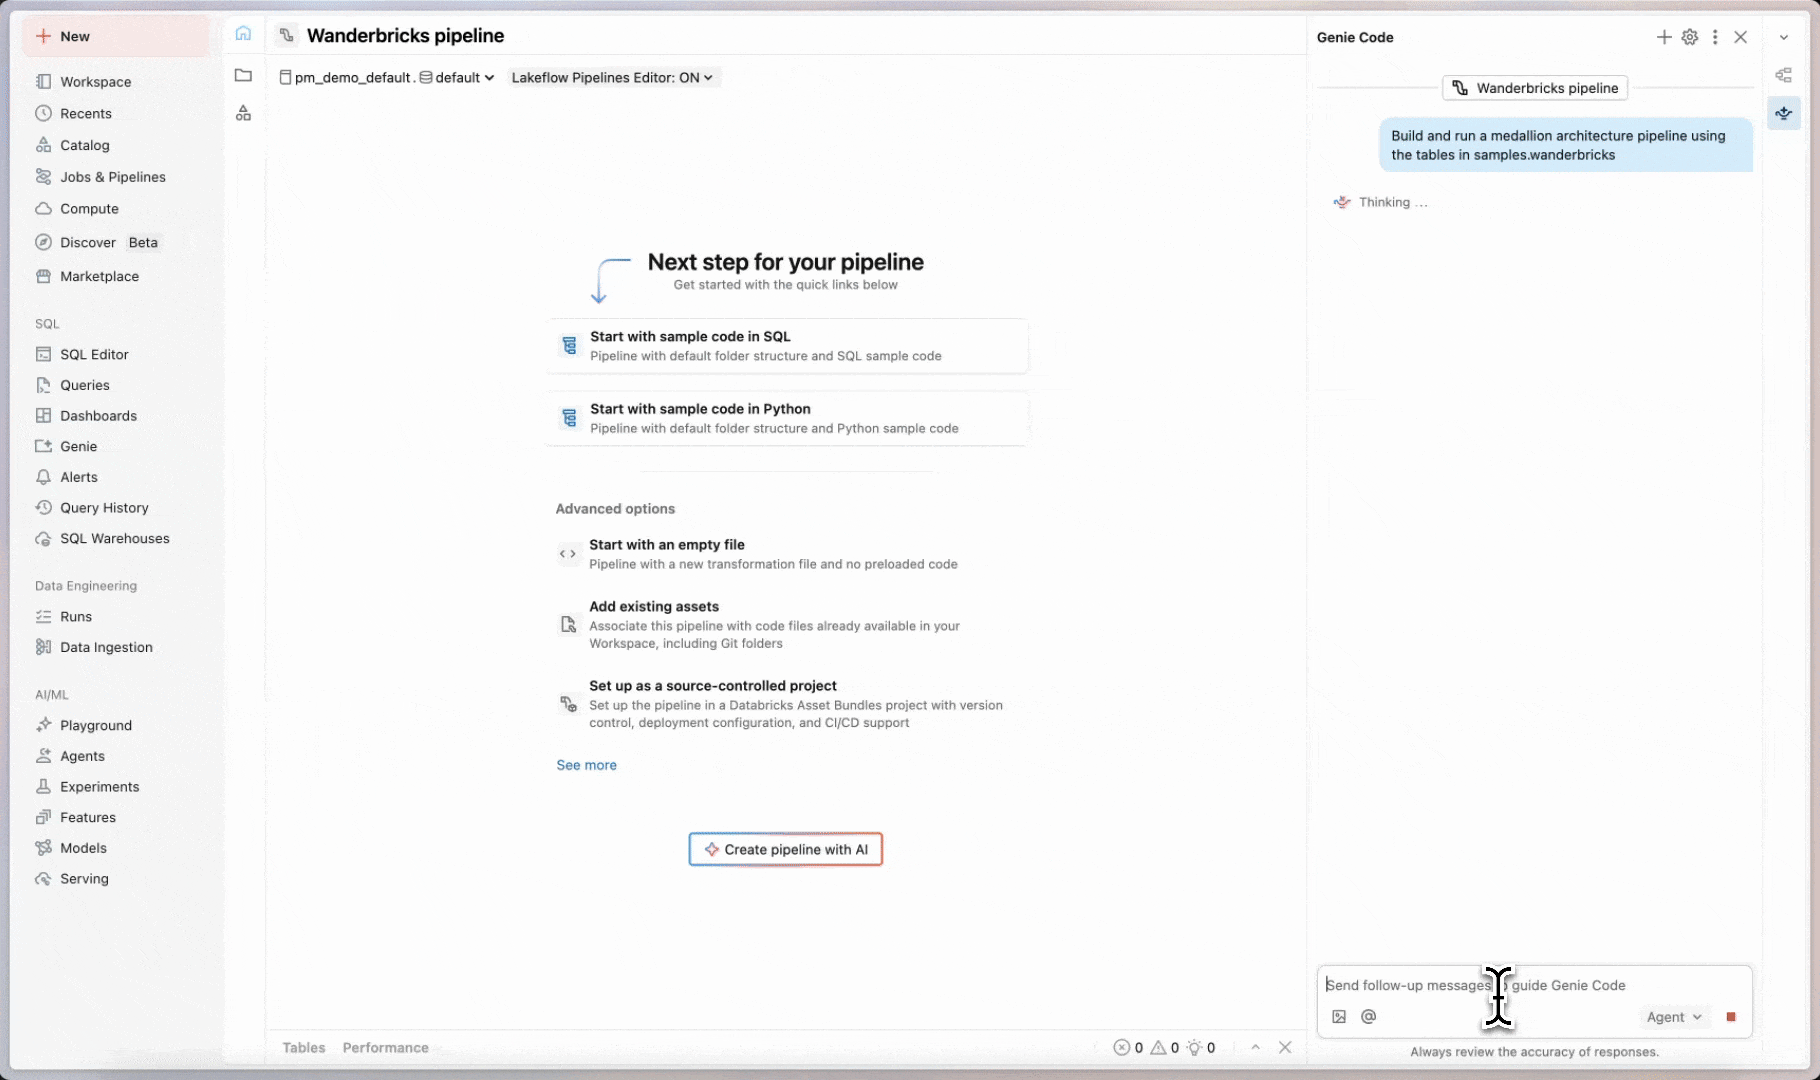Image resolution: width=1820 pixels, height=1080 pixels.
Task: Click the @ mention icon in chat input
Action: 1369,1017
